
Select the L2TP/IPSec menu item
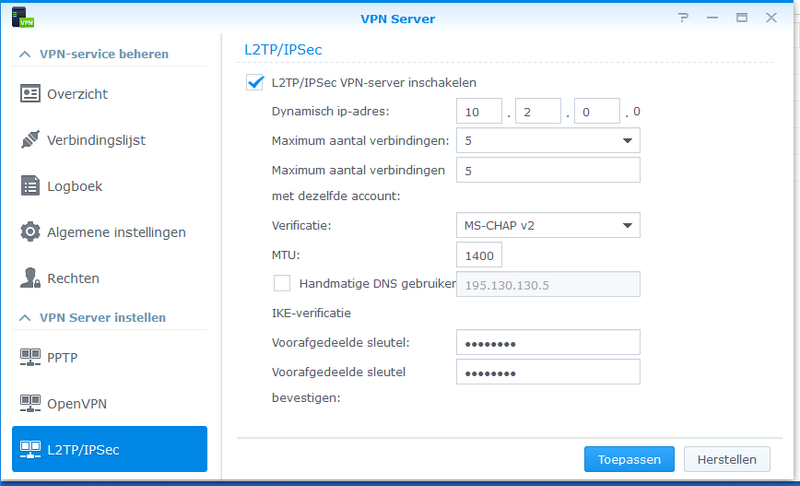click(x=109, y=449)
